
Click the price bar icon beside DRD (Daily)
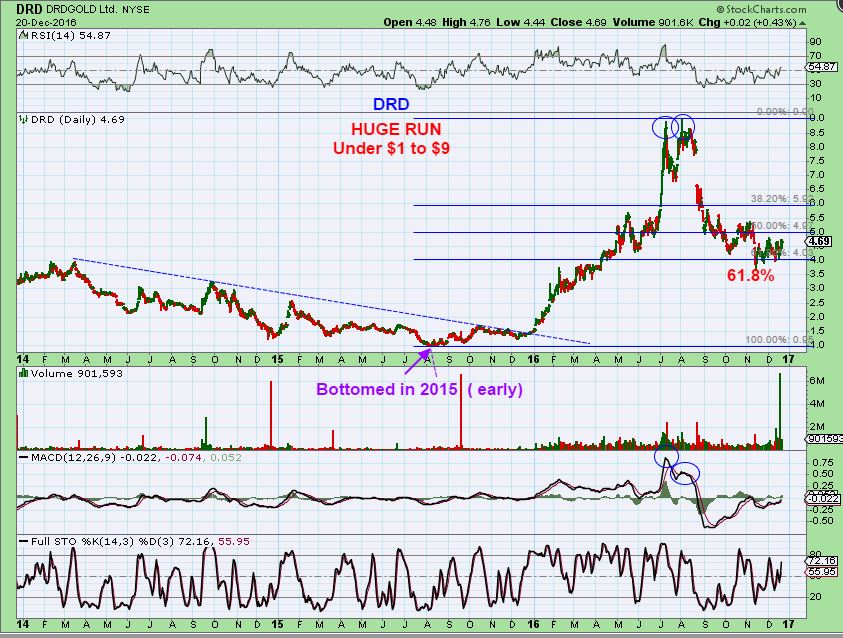point(24,120)
